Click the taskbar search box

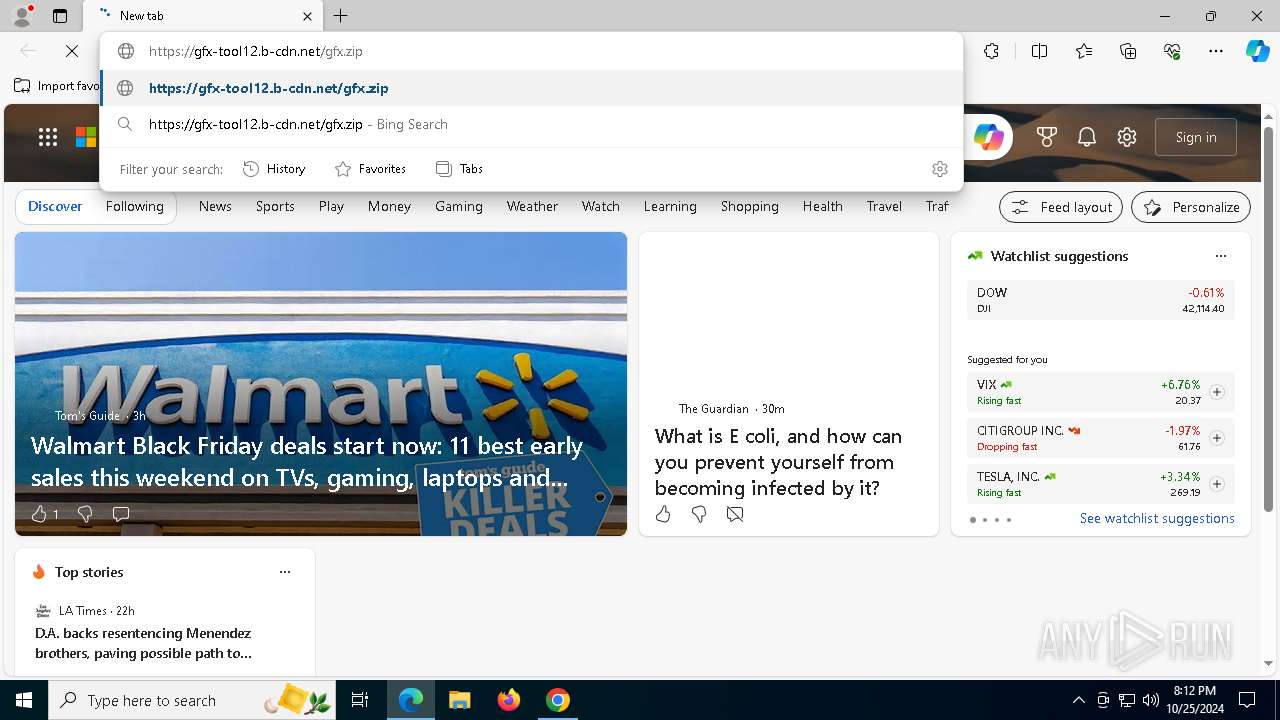(x=194, y=700)
